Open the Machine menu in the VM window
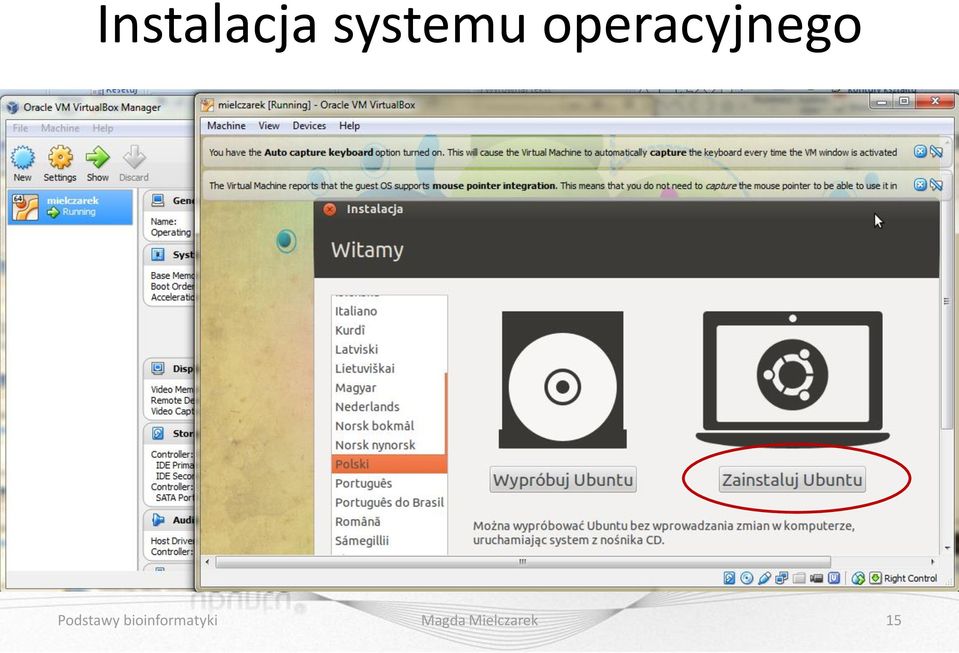Image resolution: width=959 pixels, height=653 pixels. coord(226,125)
